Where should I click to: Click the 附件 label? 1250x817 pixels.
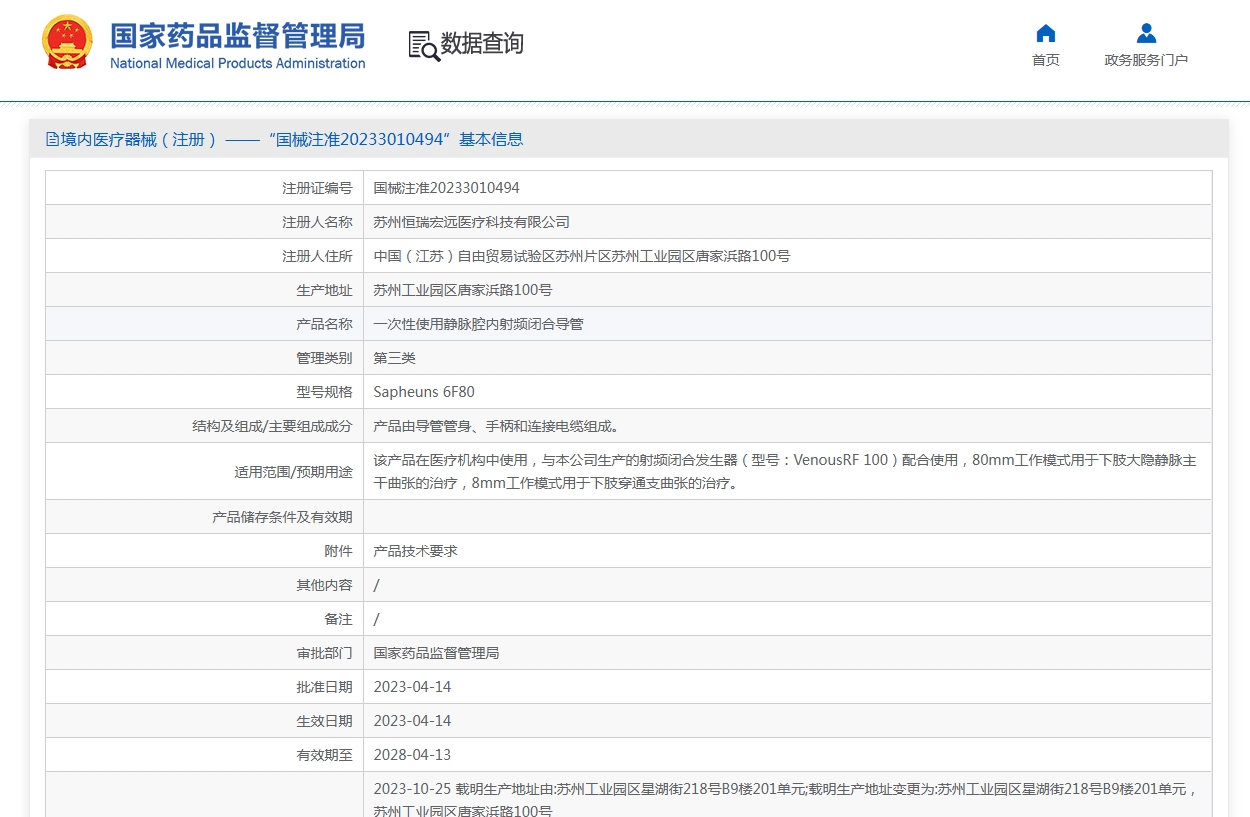click(338, 551)
